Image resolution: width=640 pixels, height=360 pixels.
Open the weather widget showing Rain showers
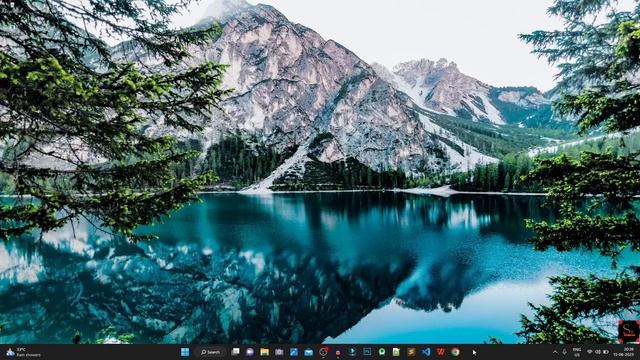[23, 352]
